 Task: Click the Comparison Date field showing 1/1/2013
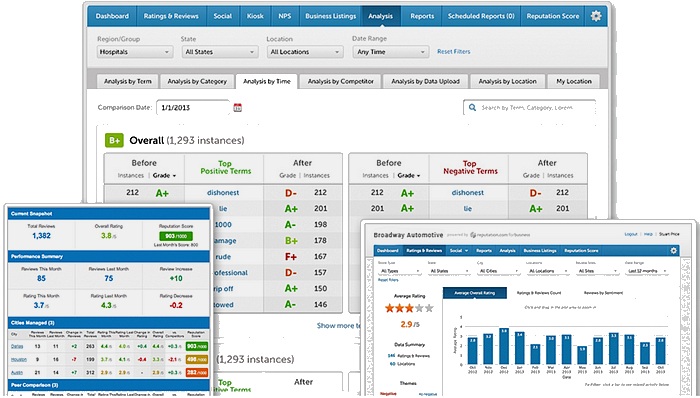coord(192,108)
